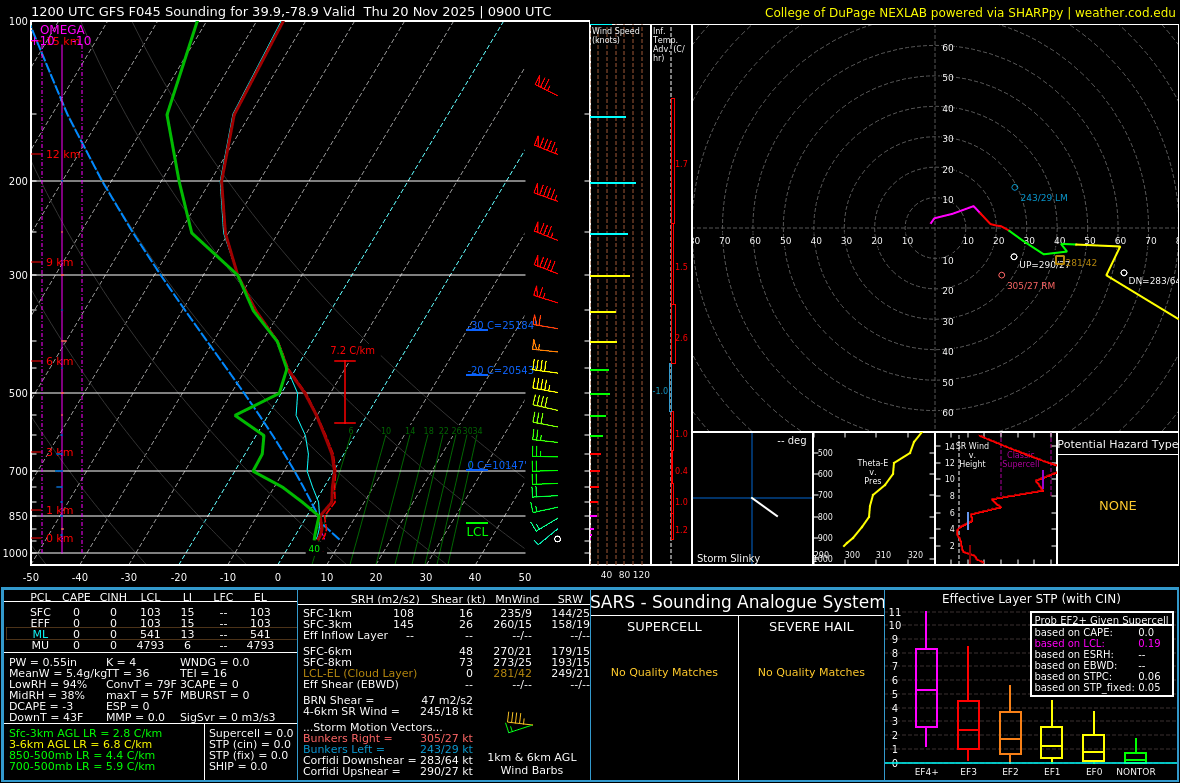
Task: Click the purple 'Classic Supercell' label
Action: [x=1020, y=459]
